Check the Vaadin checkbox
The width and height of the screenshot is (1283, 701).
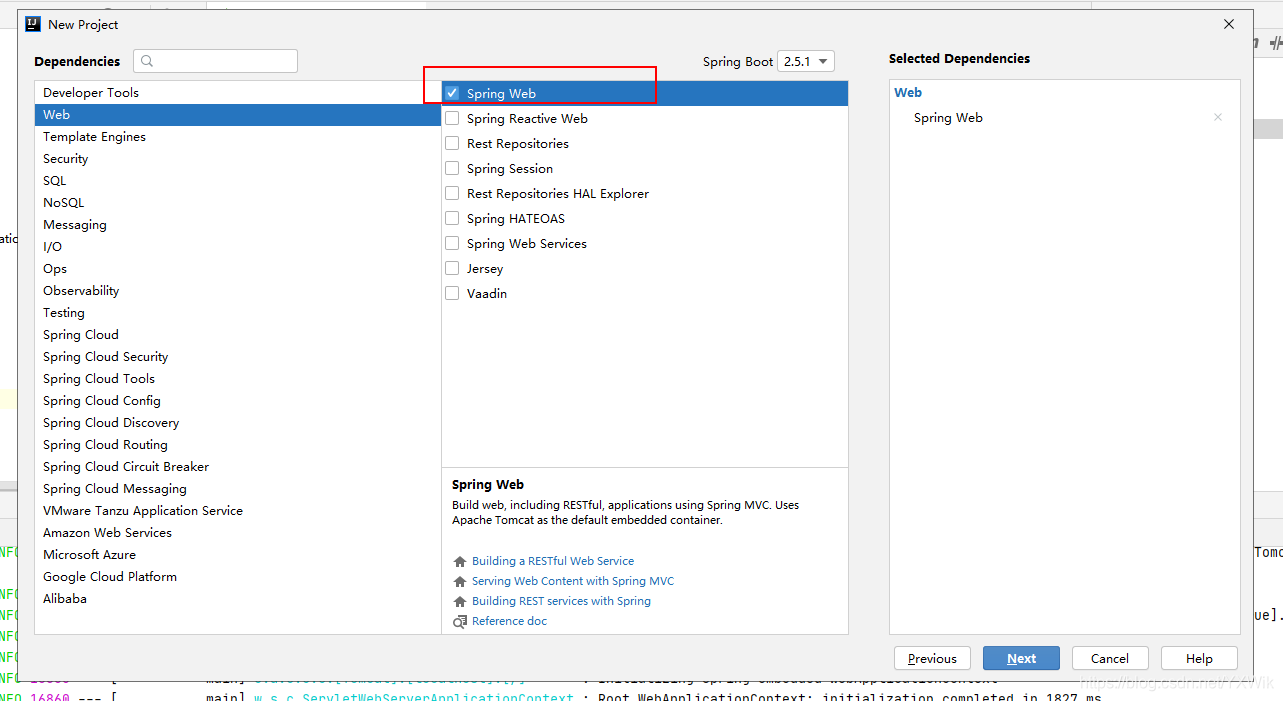452,293
